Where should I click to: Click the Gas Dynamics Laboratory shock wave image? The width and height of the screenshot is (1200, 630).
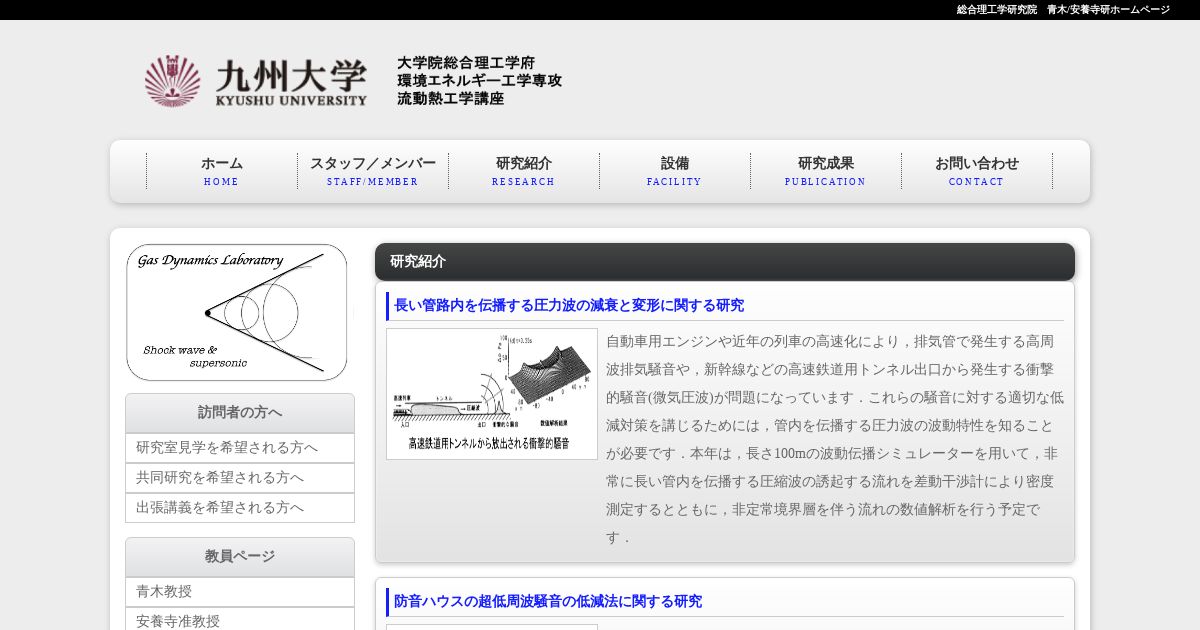click(237, 312)
